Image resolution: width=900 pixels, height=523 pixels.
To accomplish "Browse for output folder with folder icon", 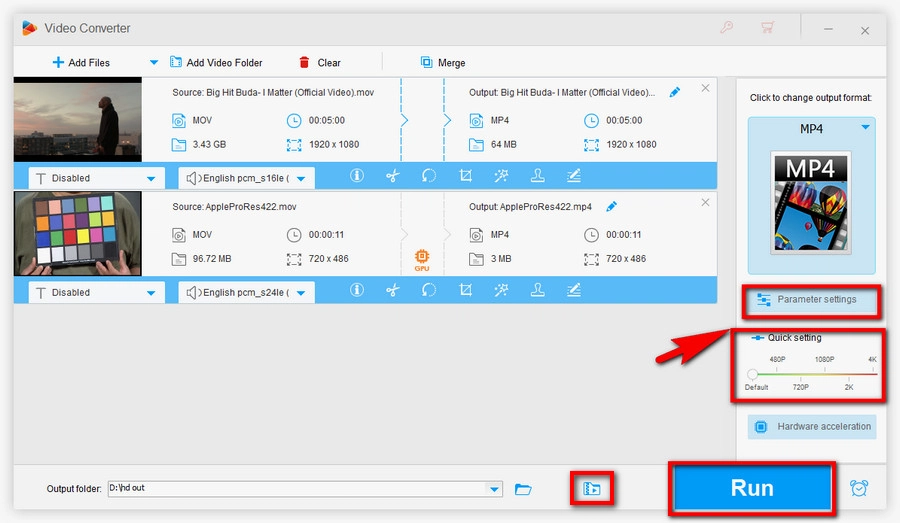I will click(x=523, y=489).
